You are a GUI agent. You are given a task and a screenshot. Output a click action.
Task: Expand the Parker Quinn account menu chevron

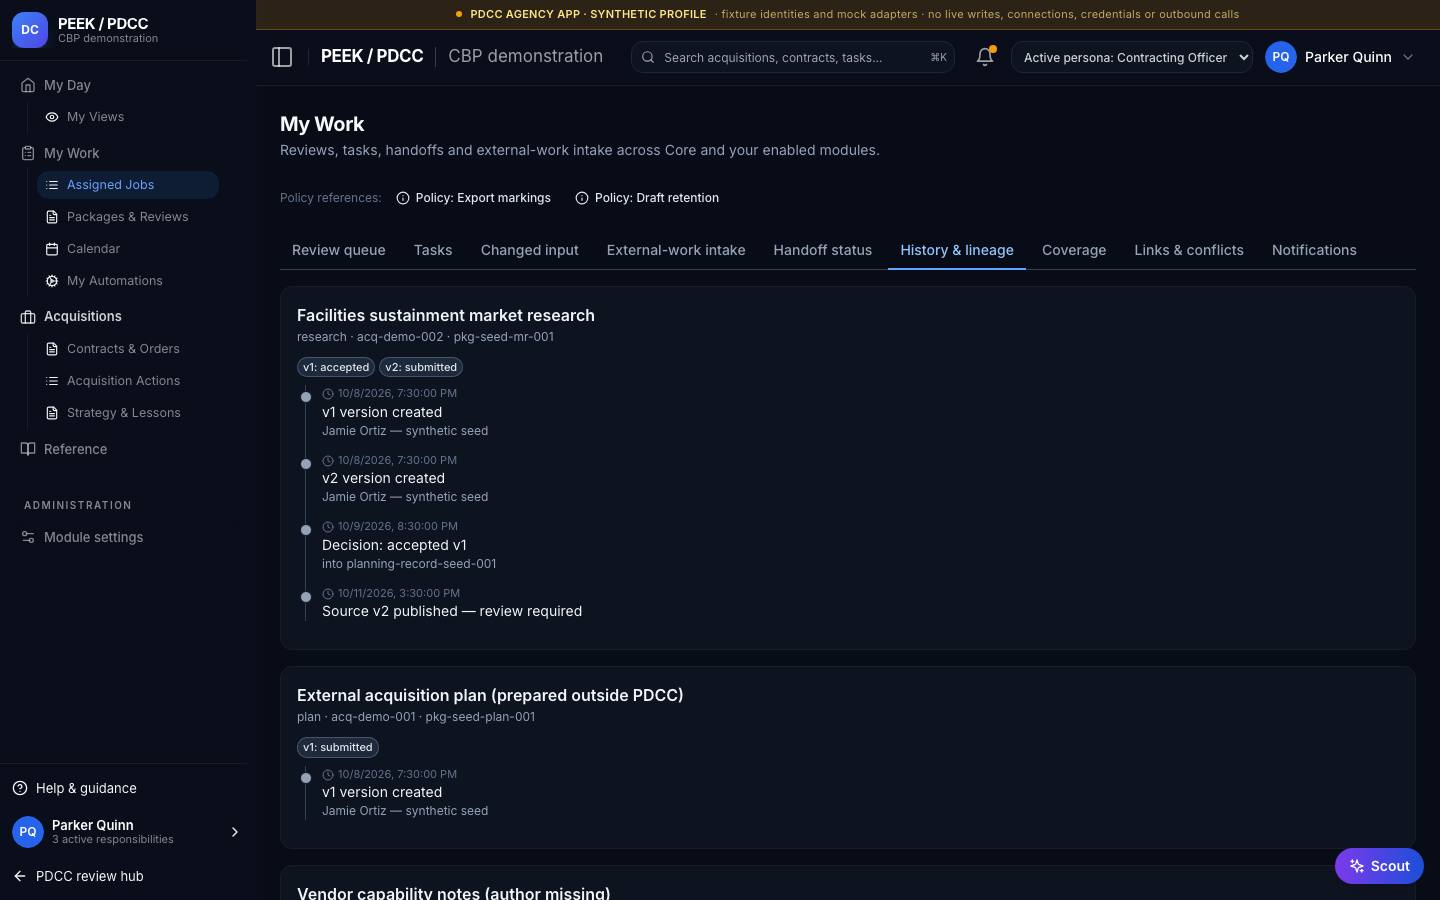click(x=1408, y=57)
